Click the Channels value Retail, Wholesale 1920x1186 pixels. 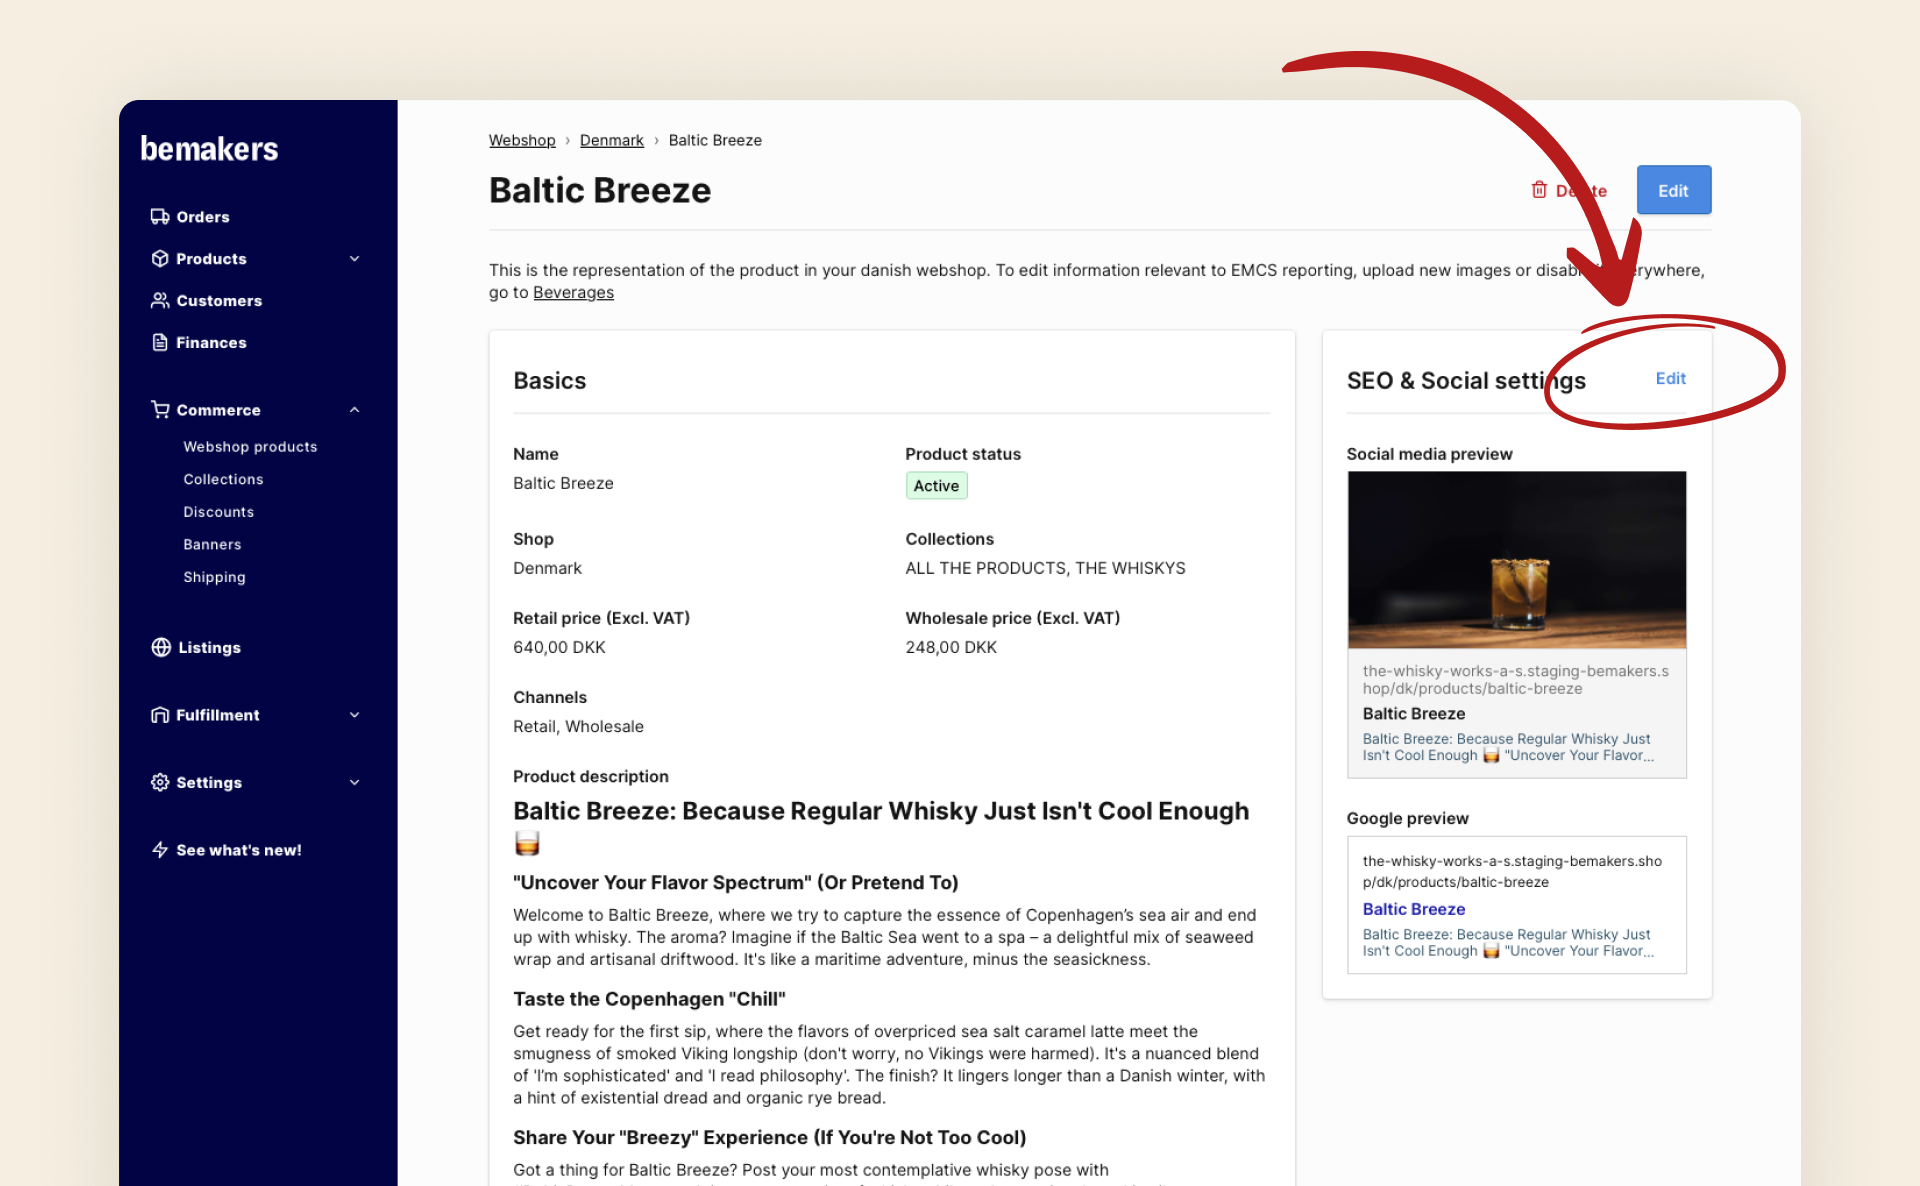[578, 726]
